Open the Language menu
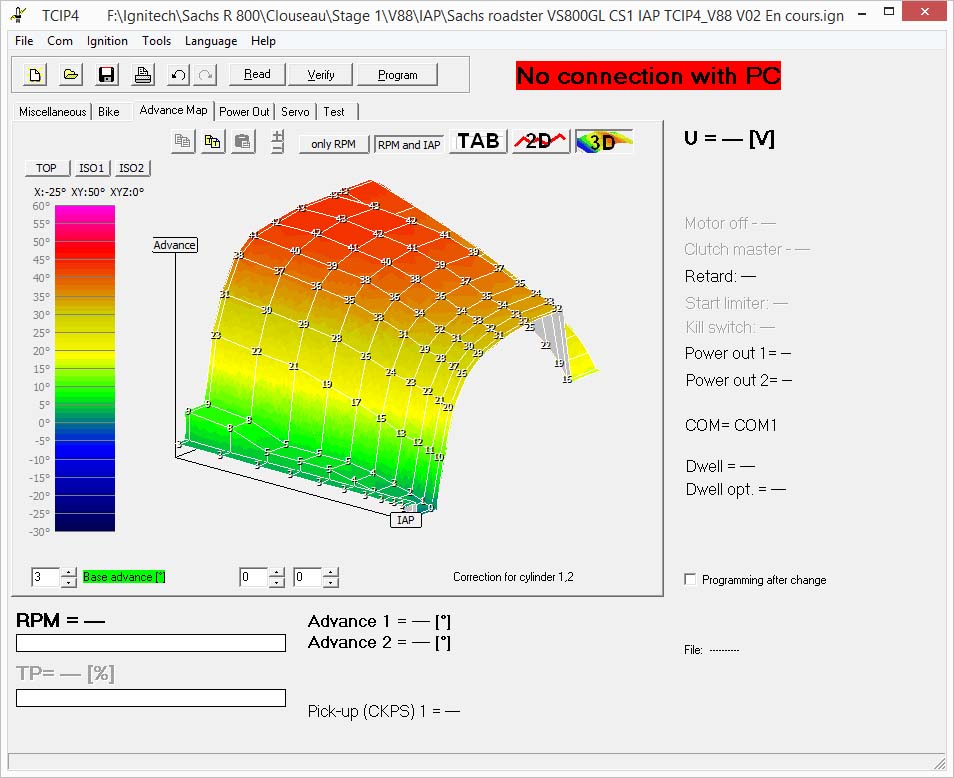Viewport: 954px width, 778px height. coord(211,41)
